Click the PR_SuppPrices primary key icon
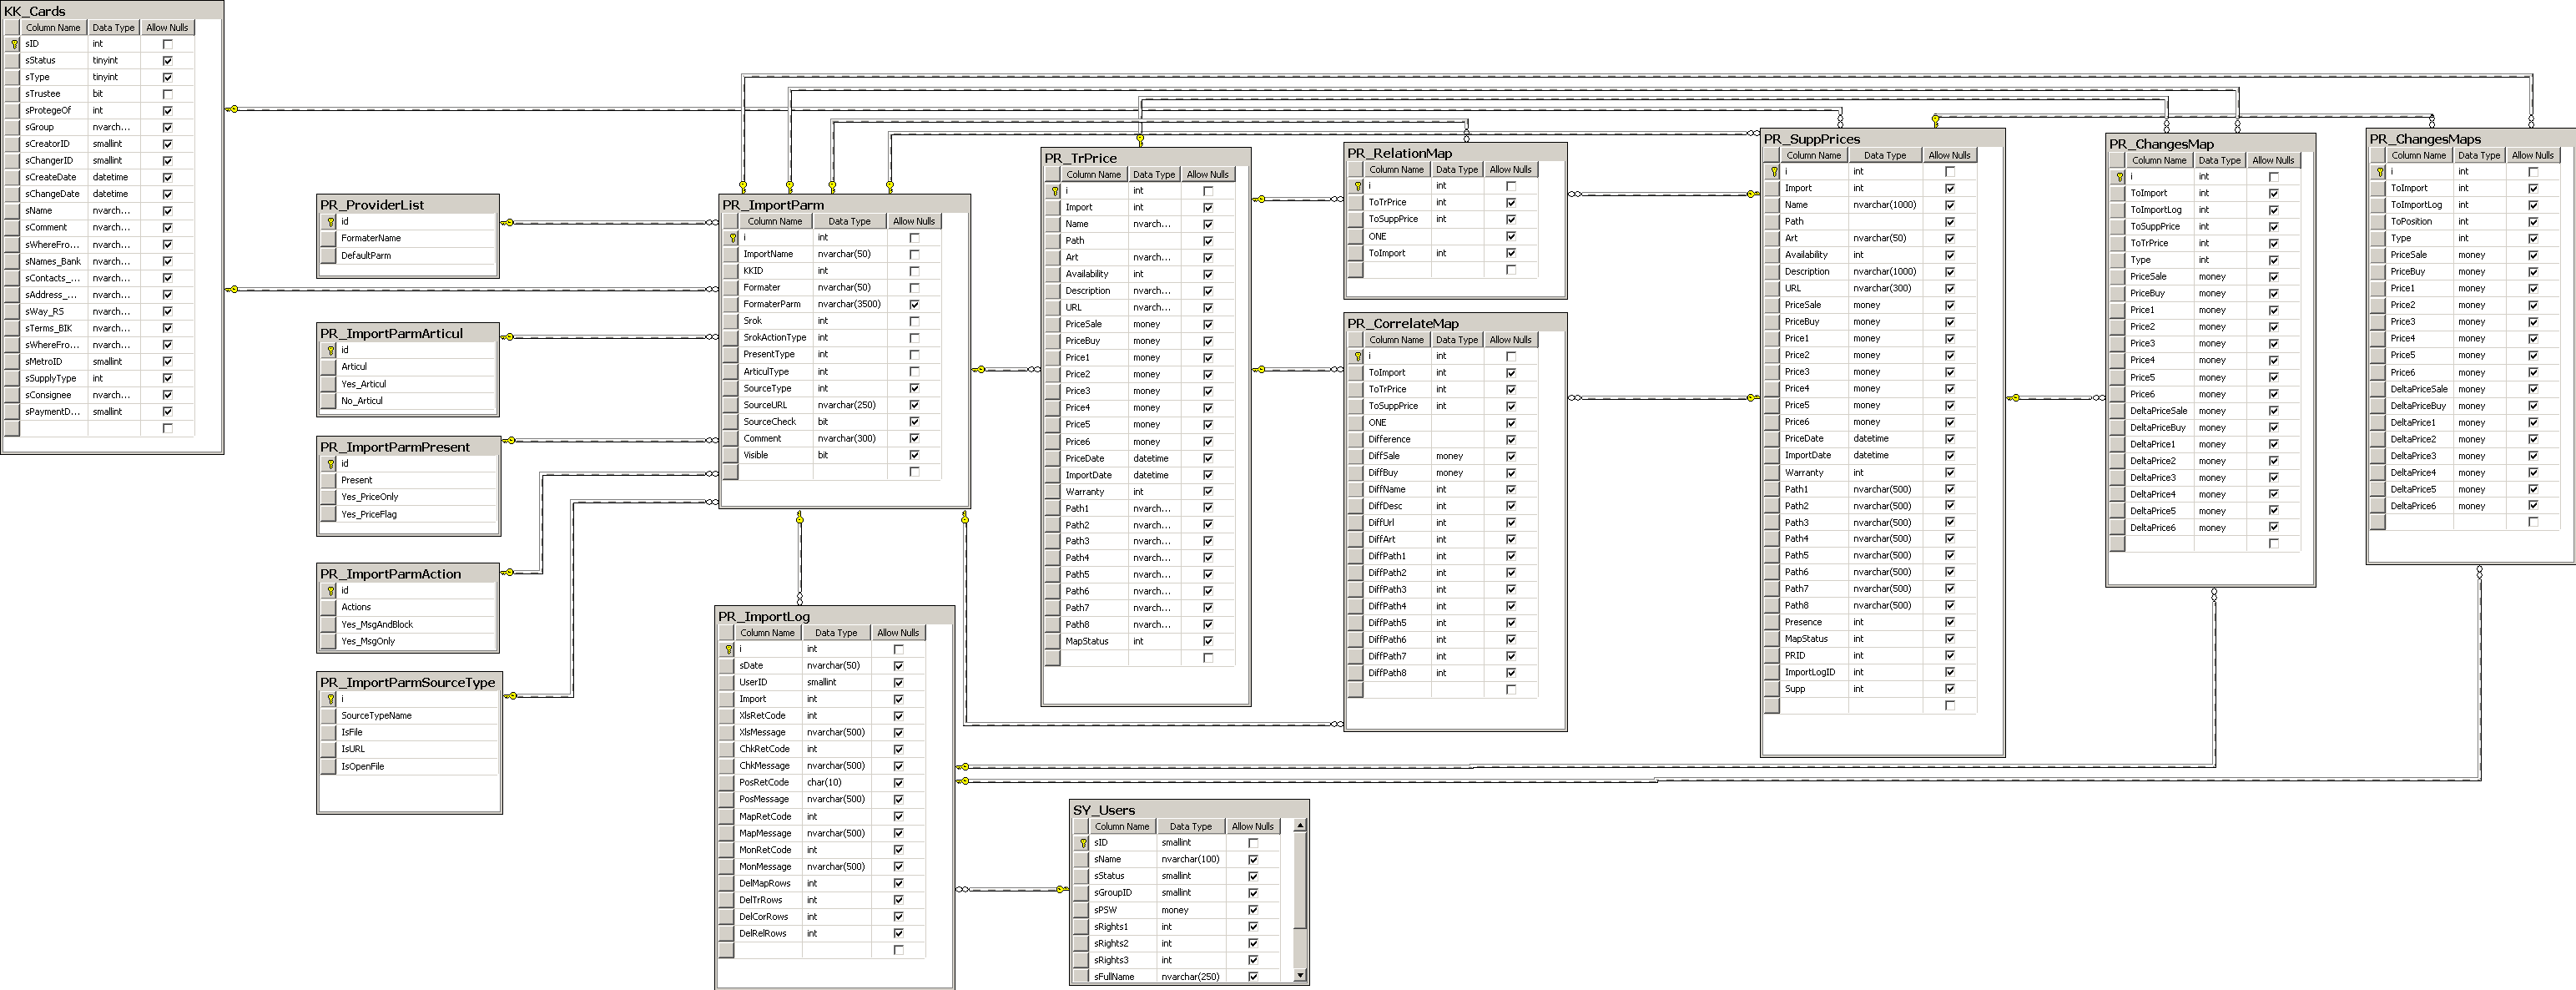The width and height of the screenshot is (2576, 990). coord(1774,172)
